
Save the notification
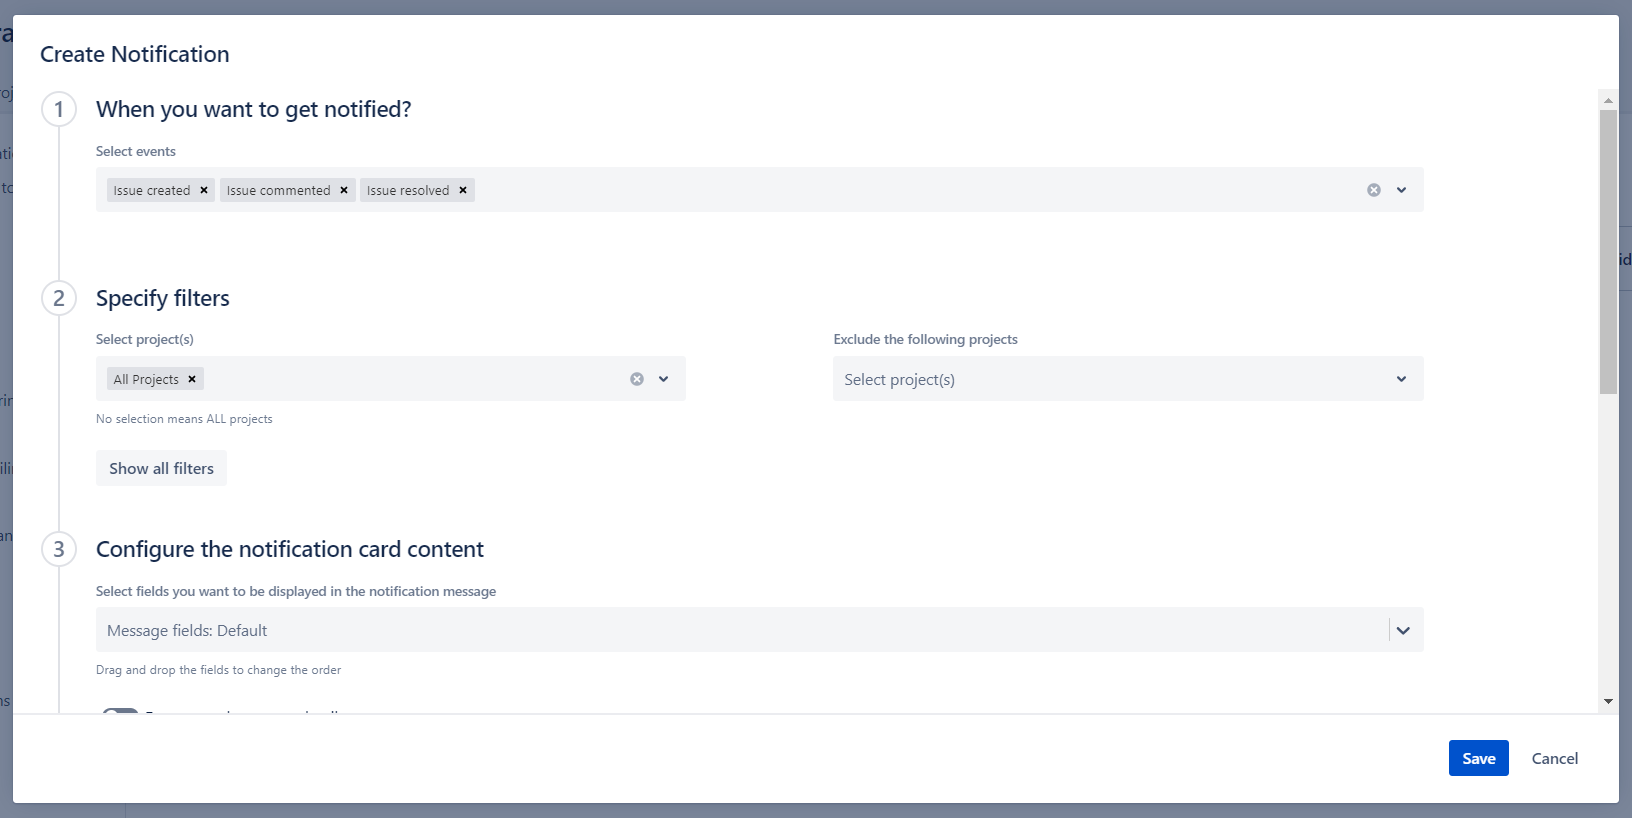tap(1478, 758)
